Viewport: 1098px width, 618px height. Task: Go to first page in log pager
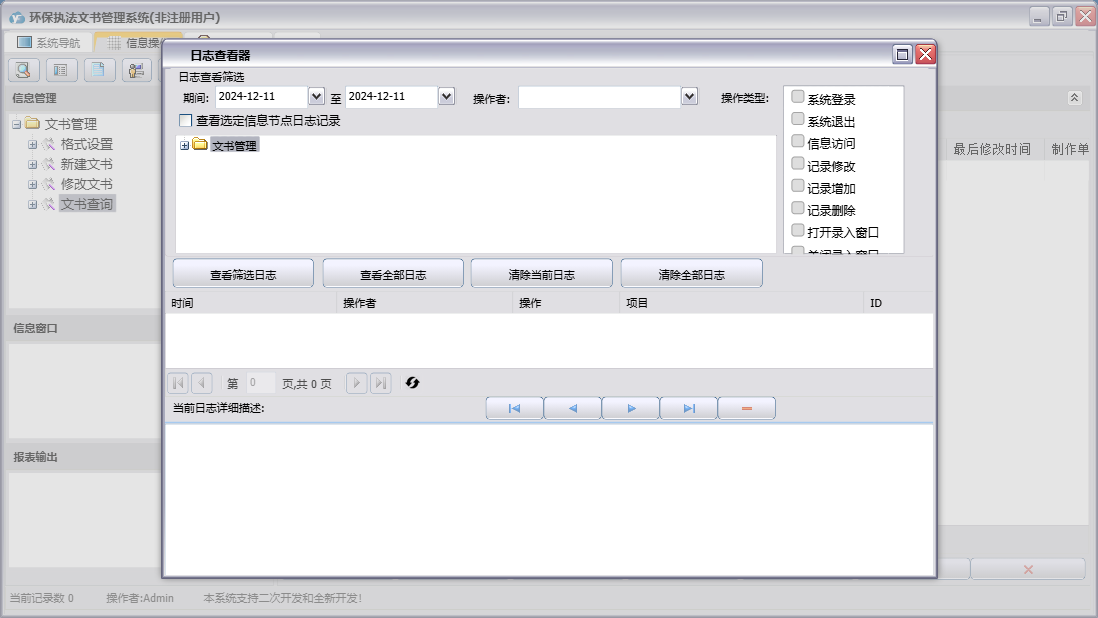[179, 383]
